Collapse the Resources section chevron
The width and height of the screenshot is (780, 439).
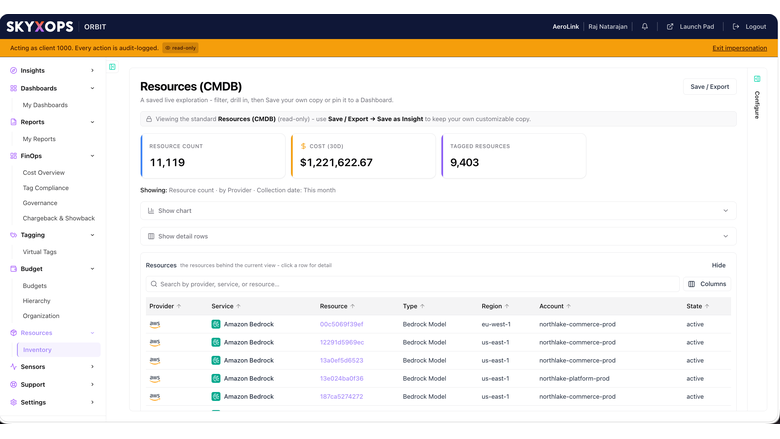93,333
